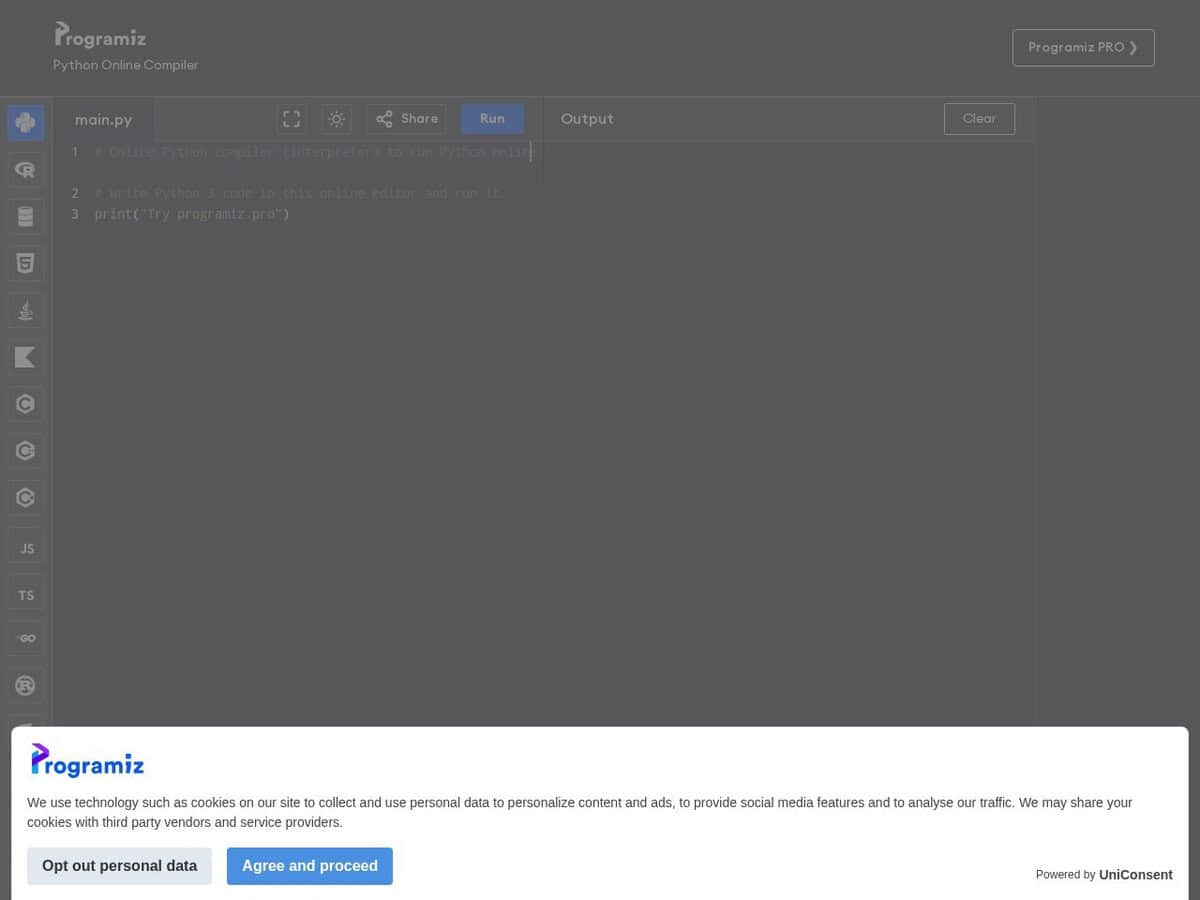
Task: Toggle fullscreen editor mode
Action: (x=292, y=119)
